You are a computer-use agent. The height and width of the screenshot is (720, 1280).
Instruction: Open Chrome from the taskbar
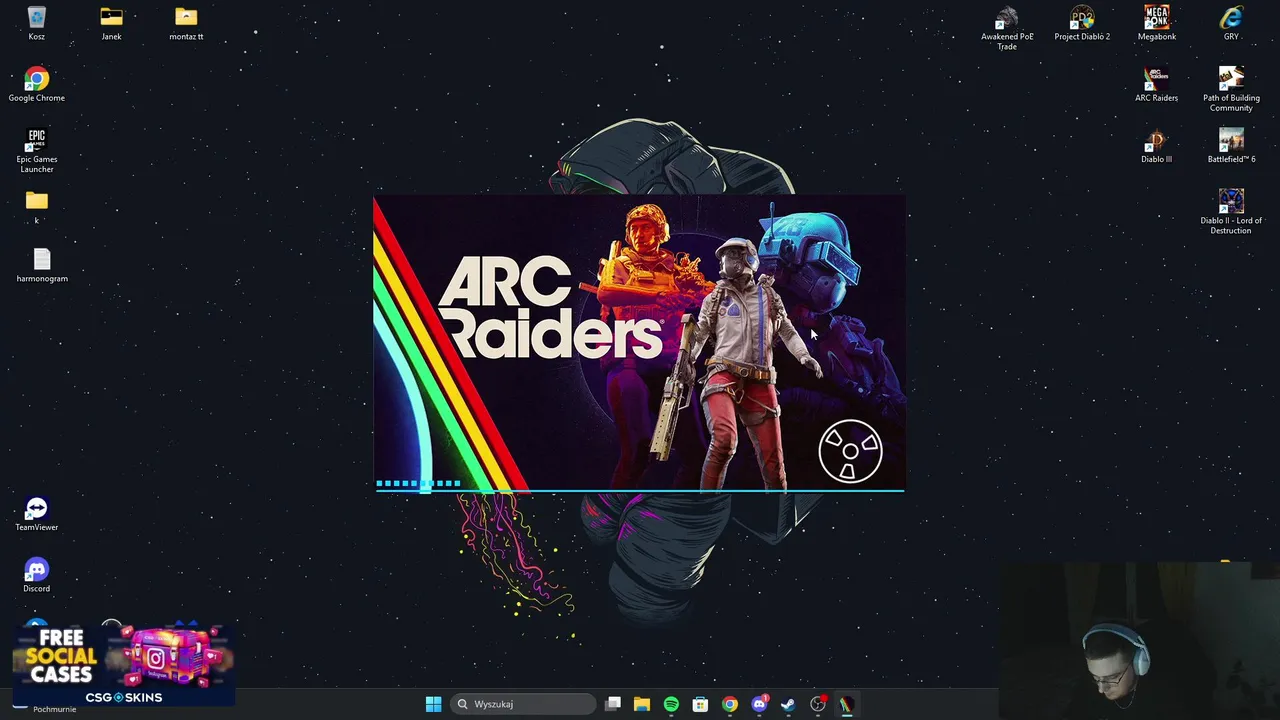pyautogui.click(x=730, y=704)
